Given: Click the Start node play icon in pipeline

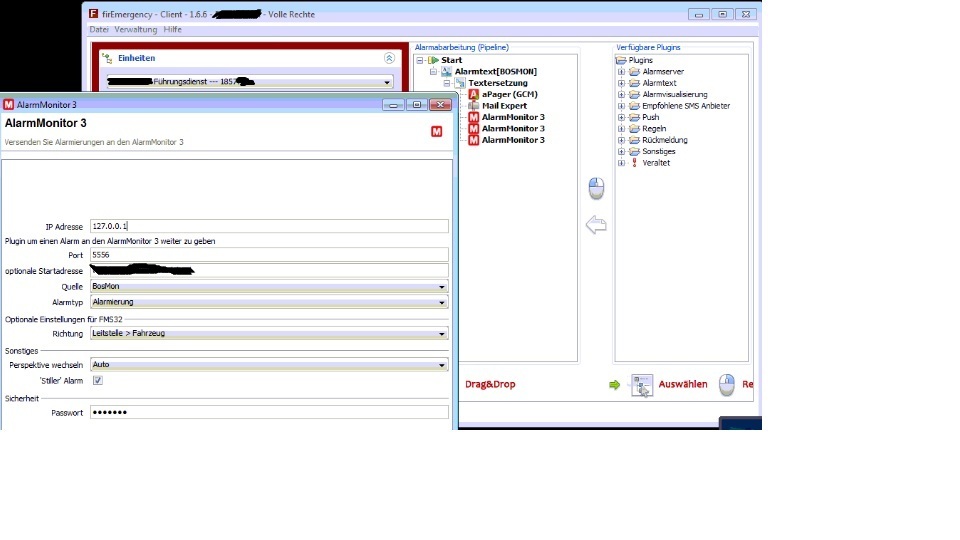Looking at the screenshot, I should tap(433, 60).
